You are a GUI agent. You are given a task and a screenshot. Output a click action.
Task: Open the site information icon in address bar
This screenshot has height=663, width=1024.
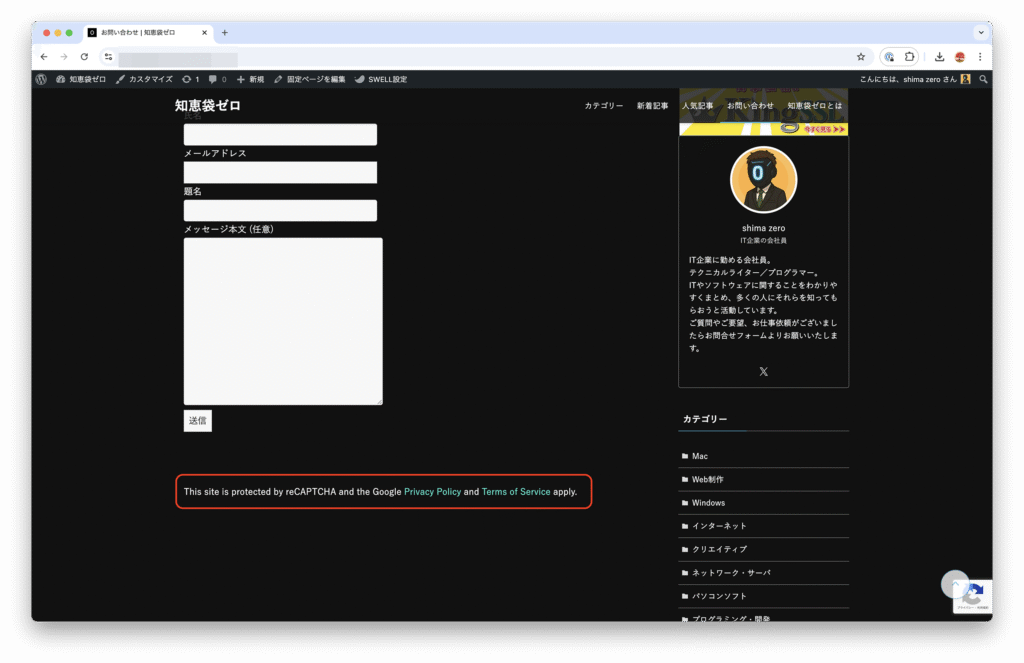(x=108, y=57)
